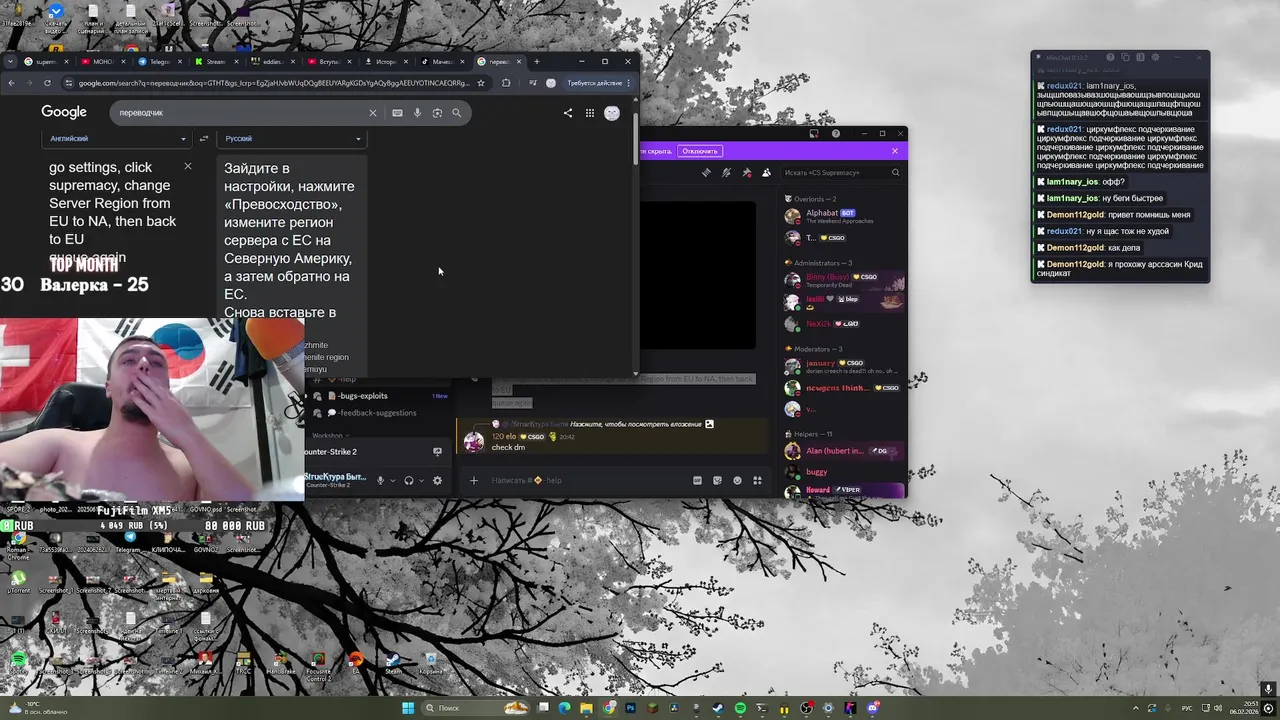Show pinned messages in Discord
The height and width of the screenshot is (720, 1280).
pyautogui.click(x=747, y=172)
